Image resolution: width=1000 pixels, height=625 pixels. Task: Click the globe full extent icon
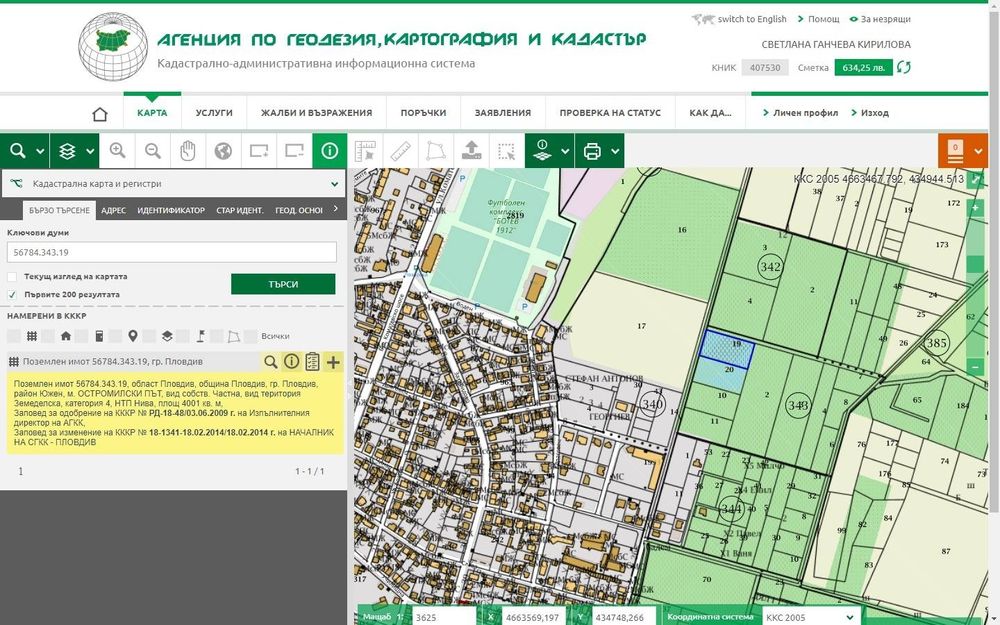pos(223,151)
